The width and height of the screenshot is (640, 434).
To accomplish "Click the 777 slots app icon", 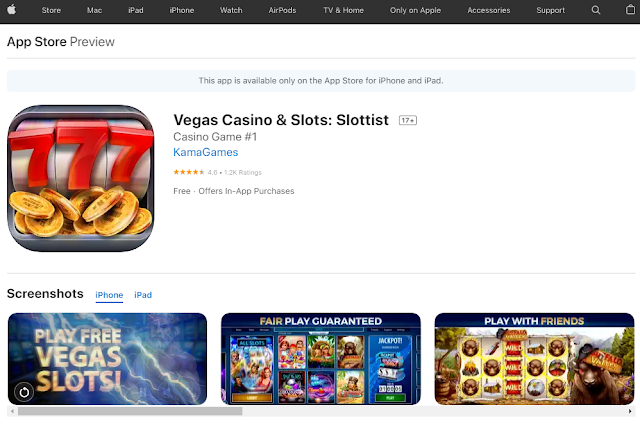I will point(81,178).
